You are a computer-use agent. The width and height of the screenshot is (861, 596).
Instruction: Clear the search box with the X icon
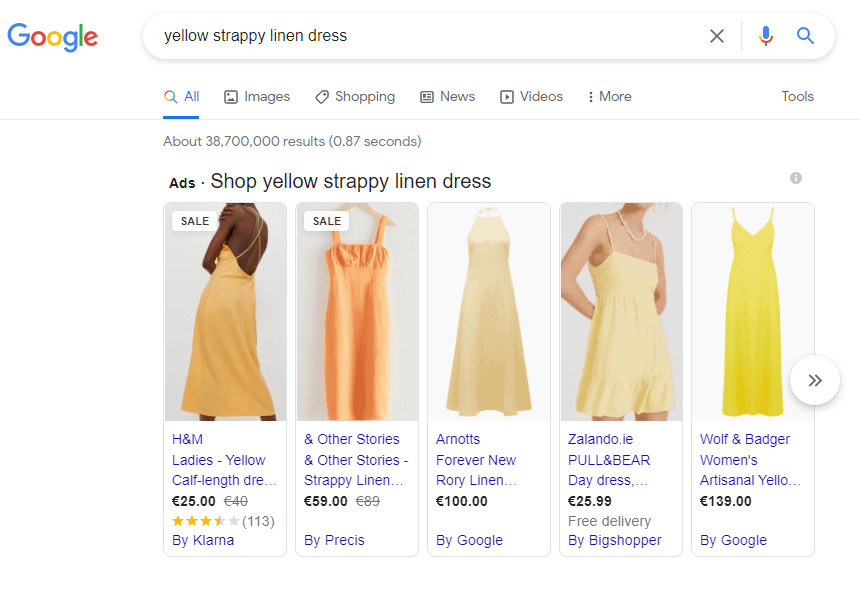point(717,36)
